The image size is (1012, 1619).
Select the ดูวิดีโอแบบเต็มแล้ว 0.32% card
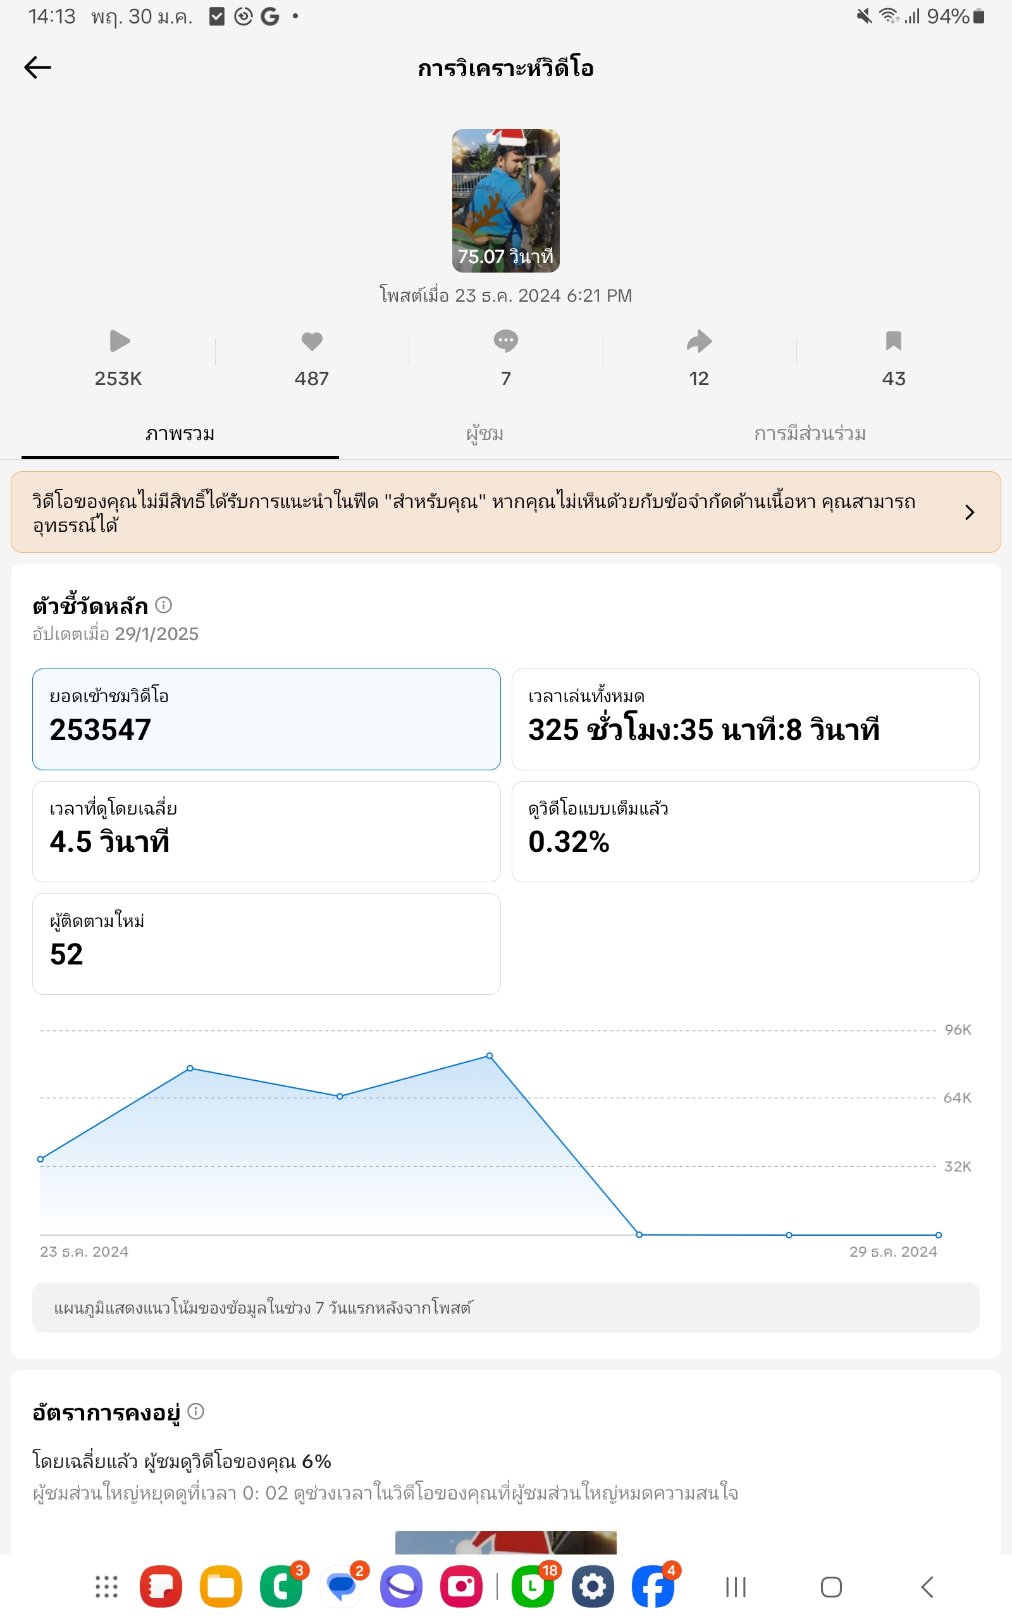(x=745, y=831)
